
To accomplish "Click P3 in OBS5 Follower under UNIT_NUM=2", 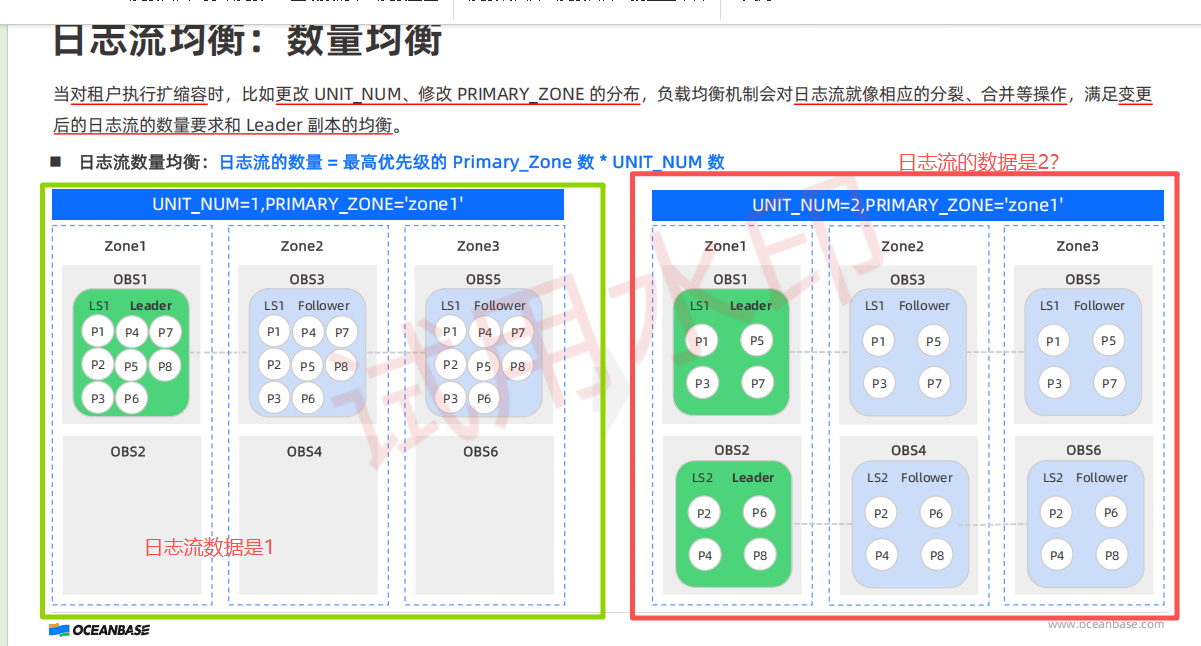I will [1052, 383].
